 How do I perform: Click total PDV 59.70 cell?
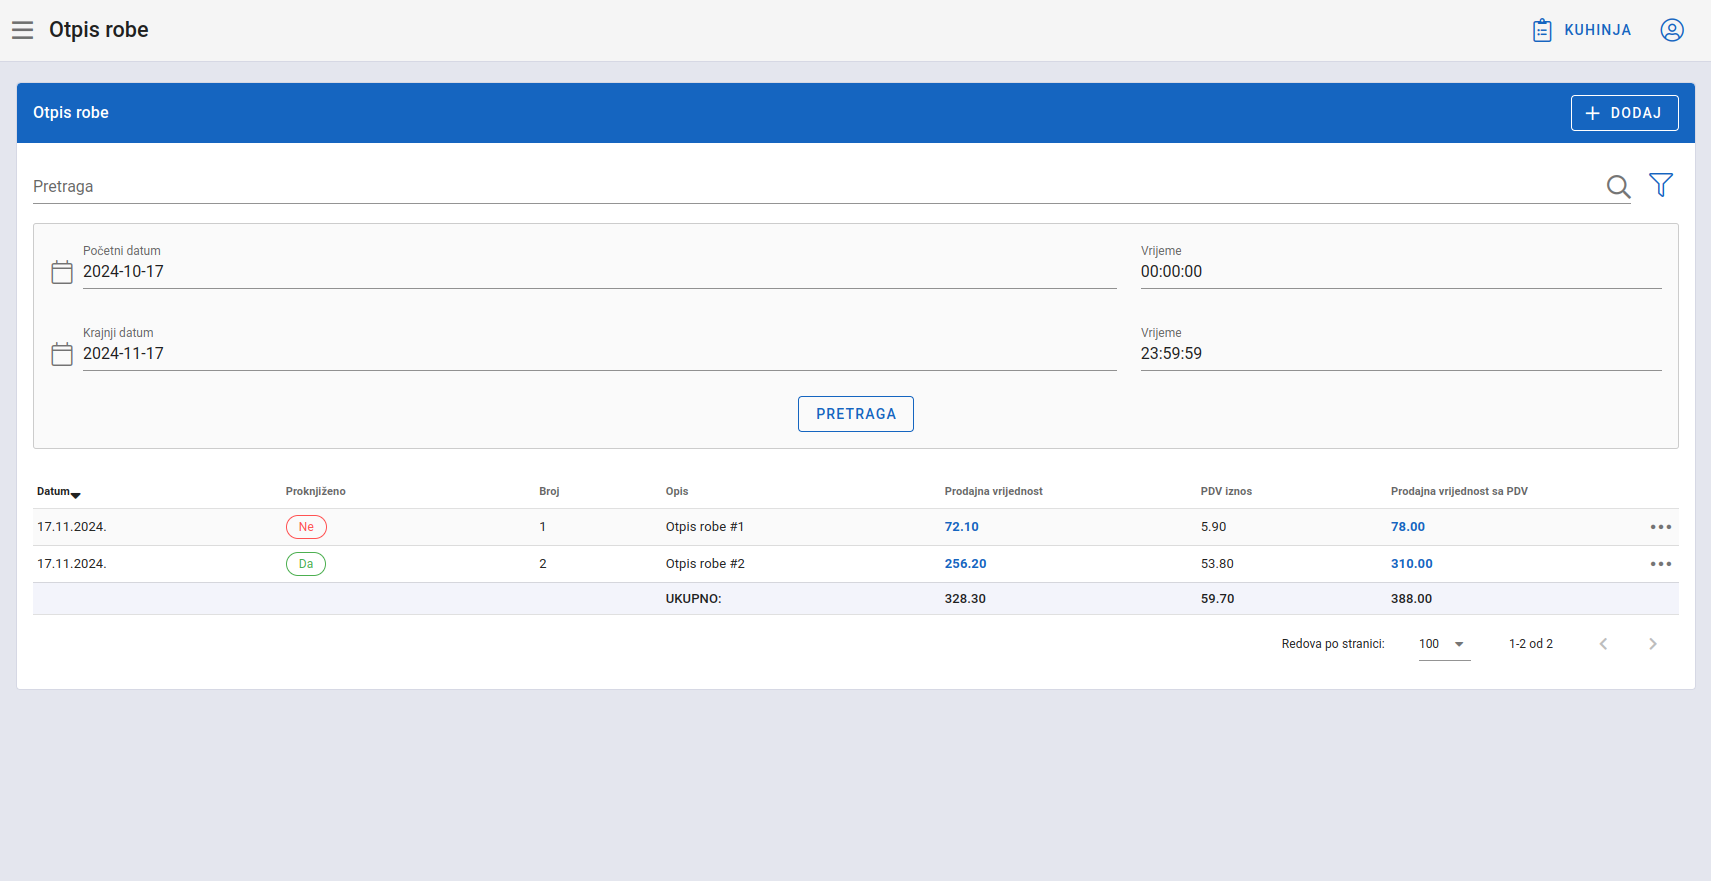[x=1217, y=599]
